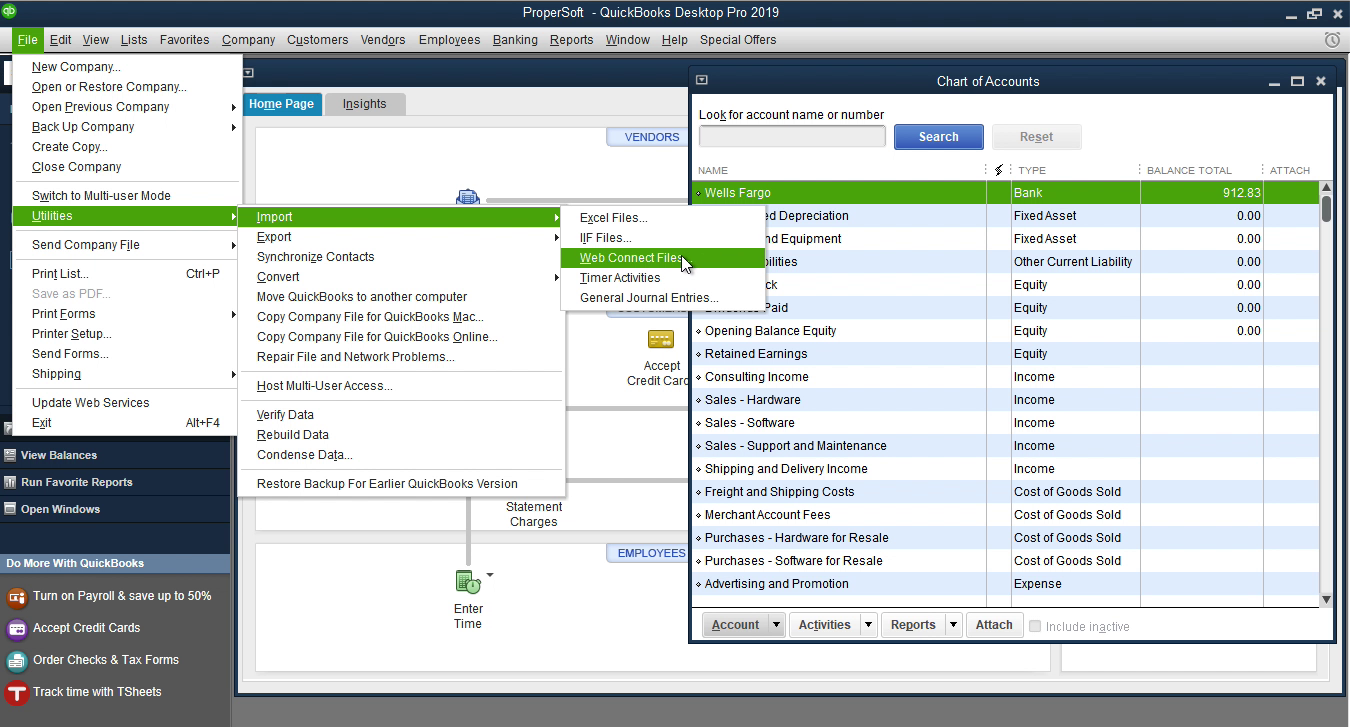Click the online banking lightning column header

998,170
